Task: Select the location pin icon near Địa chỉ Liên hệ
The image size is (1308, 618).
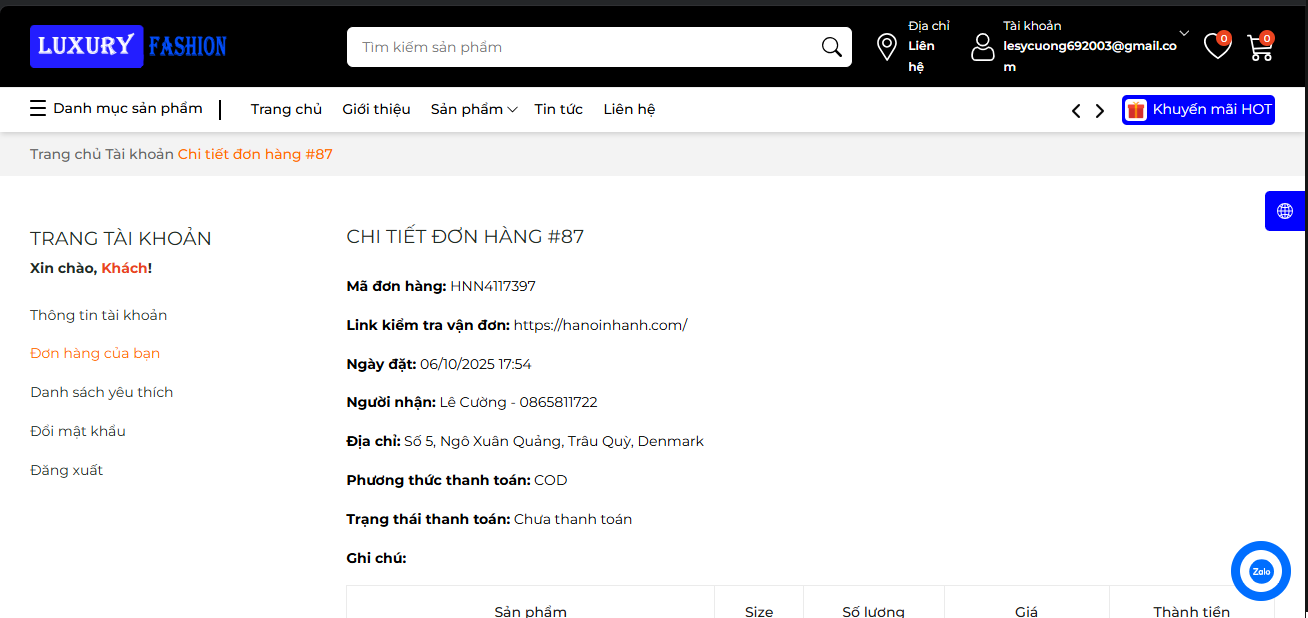Action: tap(886, 46)
